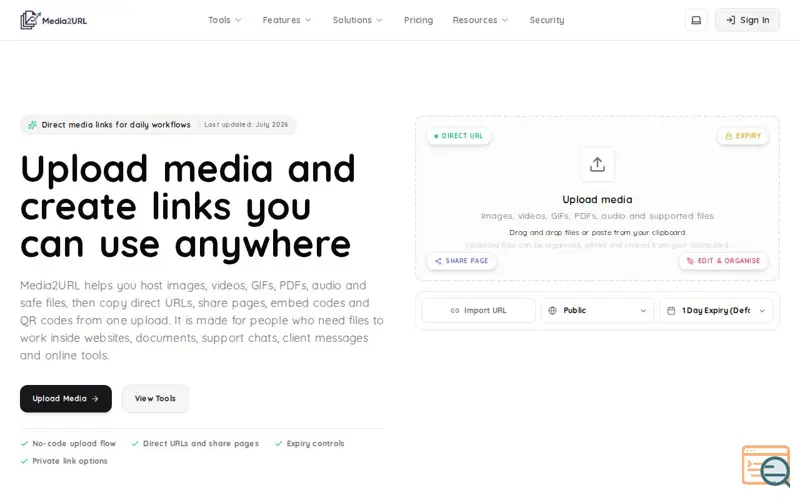Open the Tools menu
This screenshot has width=800, height=500.
coord(224,20)
